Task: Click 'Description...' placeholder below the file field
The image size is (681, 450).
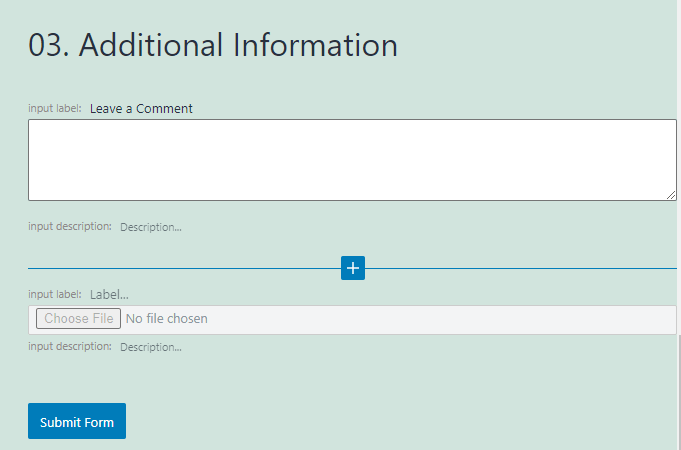Action: point(151,347)
